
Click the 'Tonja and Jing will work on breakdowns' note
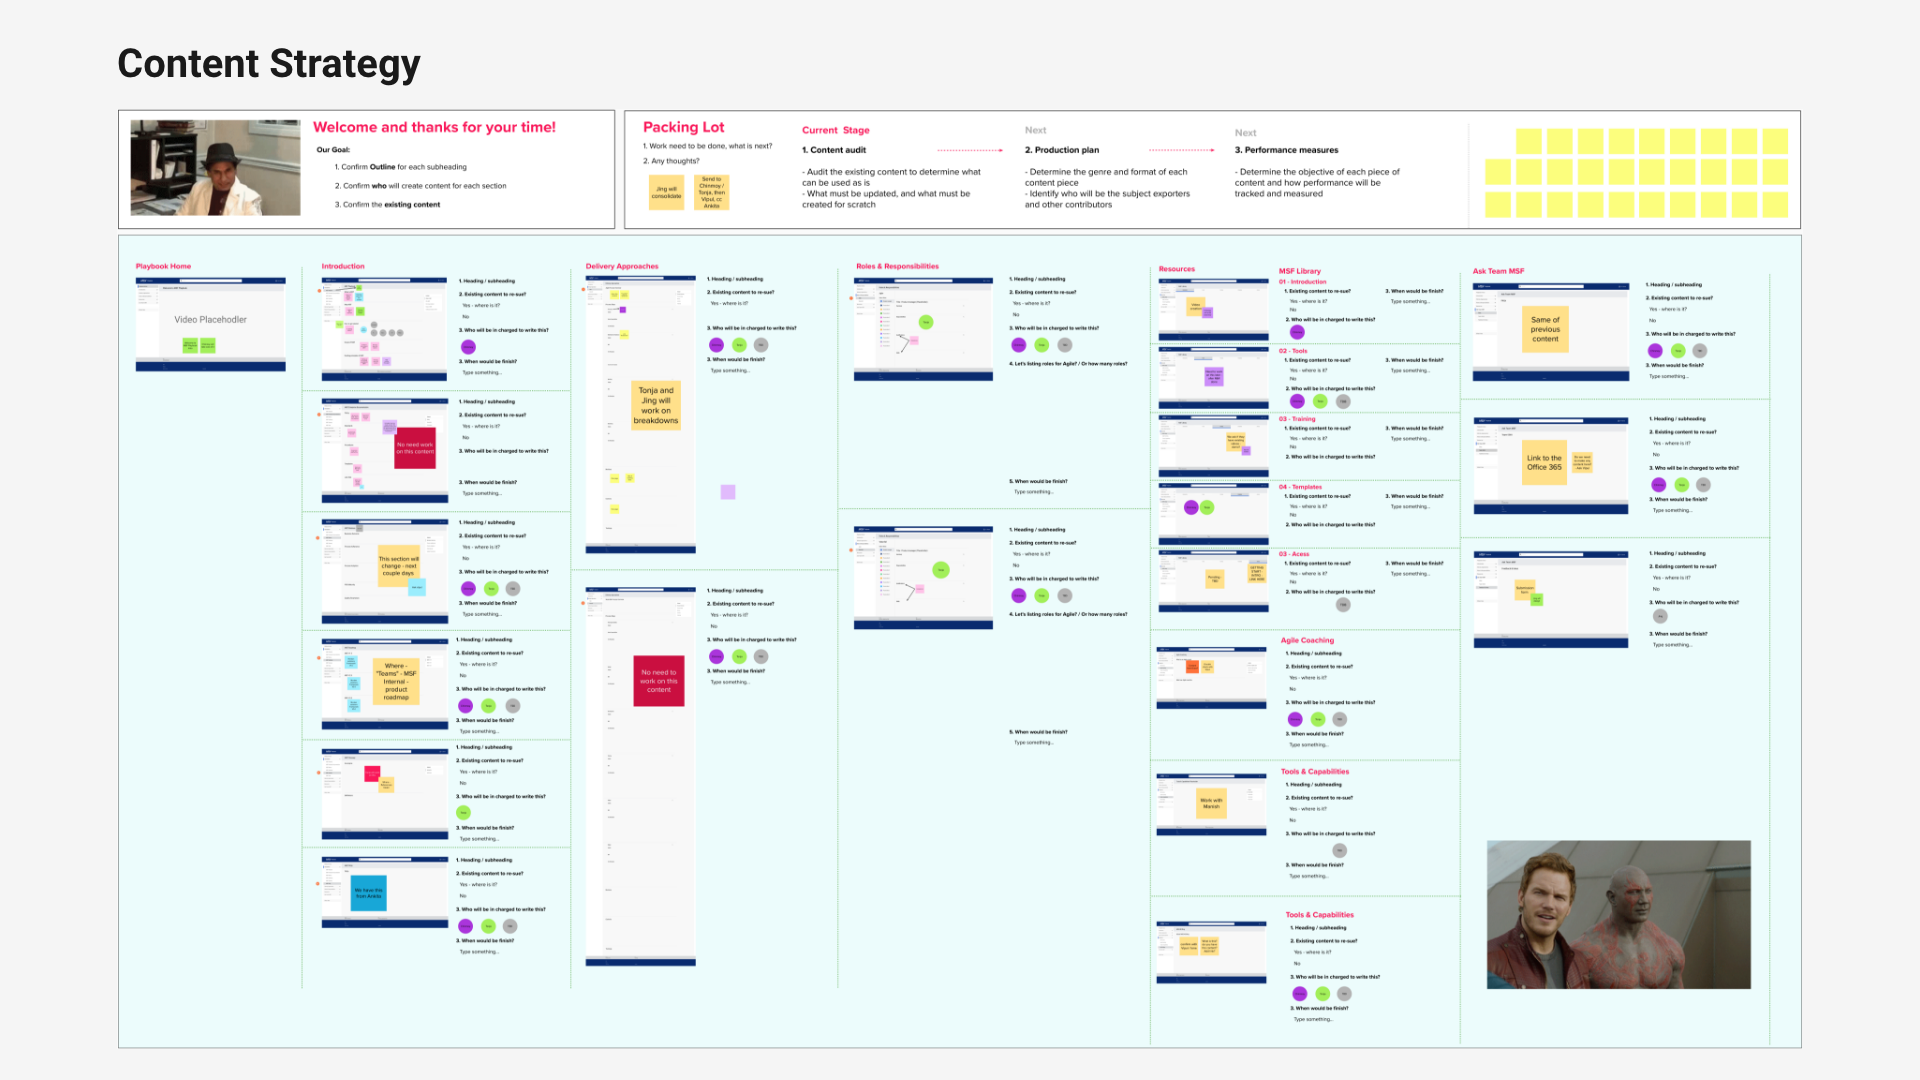tap(655, 405)
